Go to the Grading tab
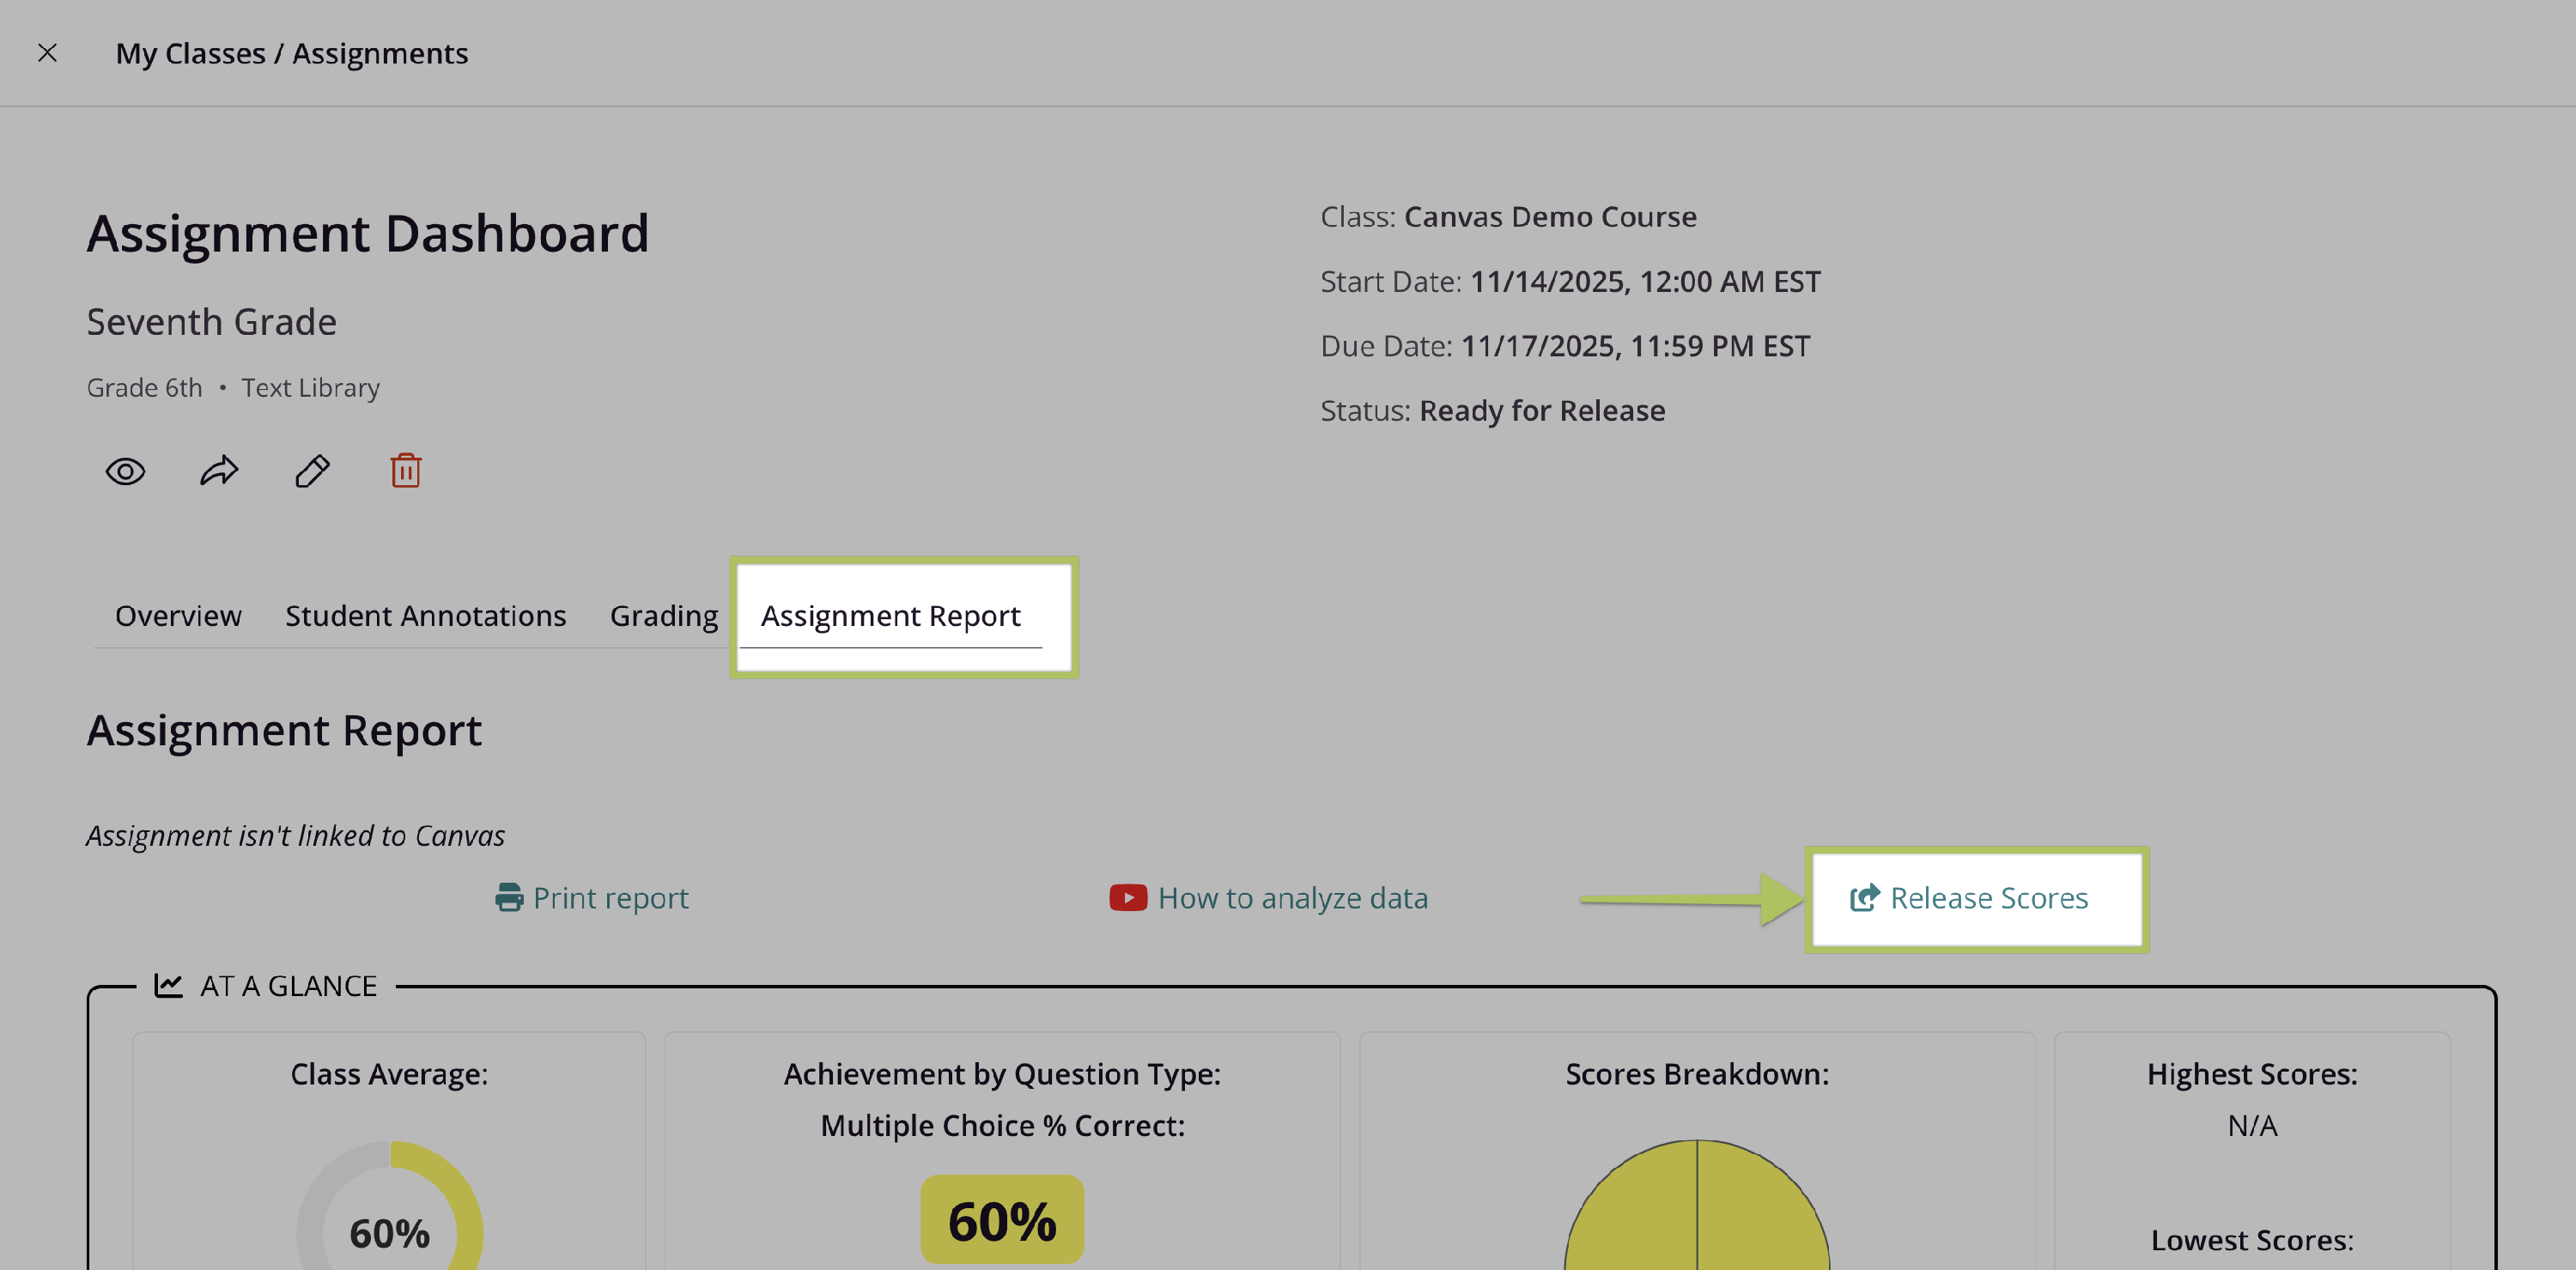Image resolution: width=2576 pixels, height=1270 pixels. 664,616
